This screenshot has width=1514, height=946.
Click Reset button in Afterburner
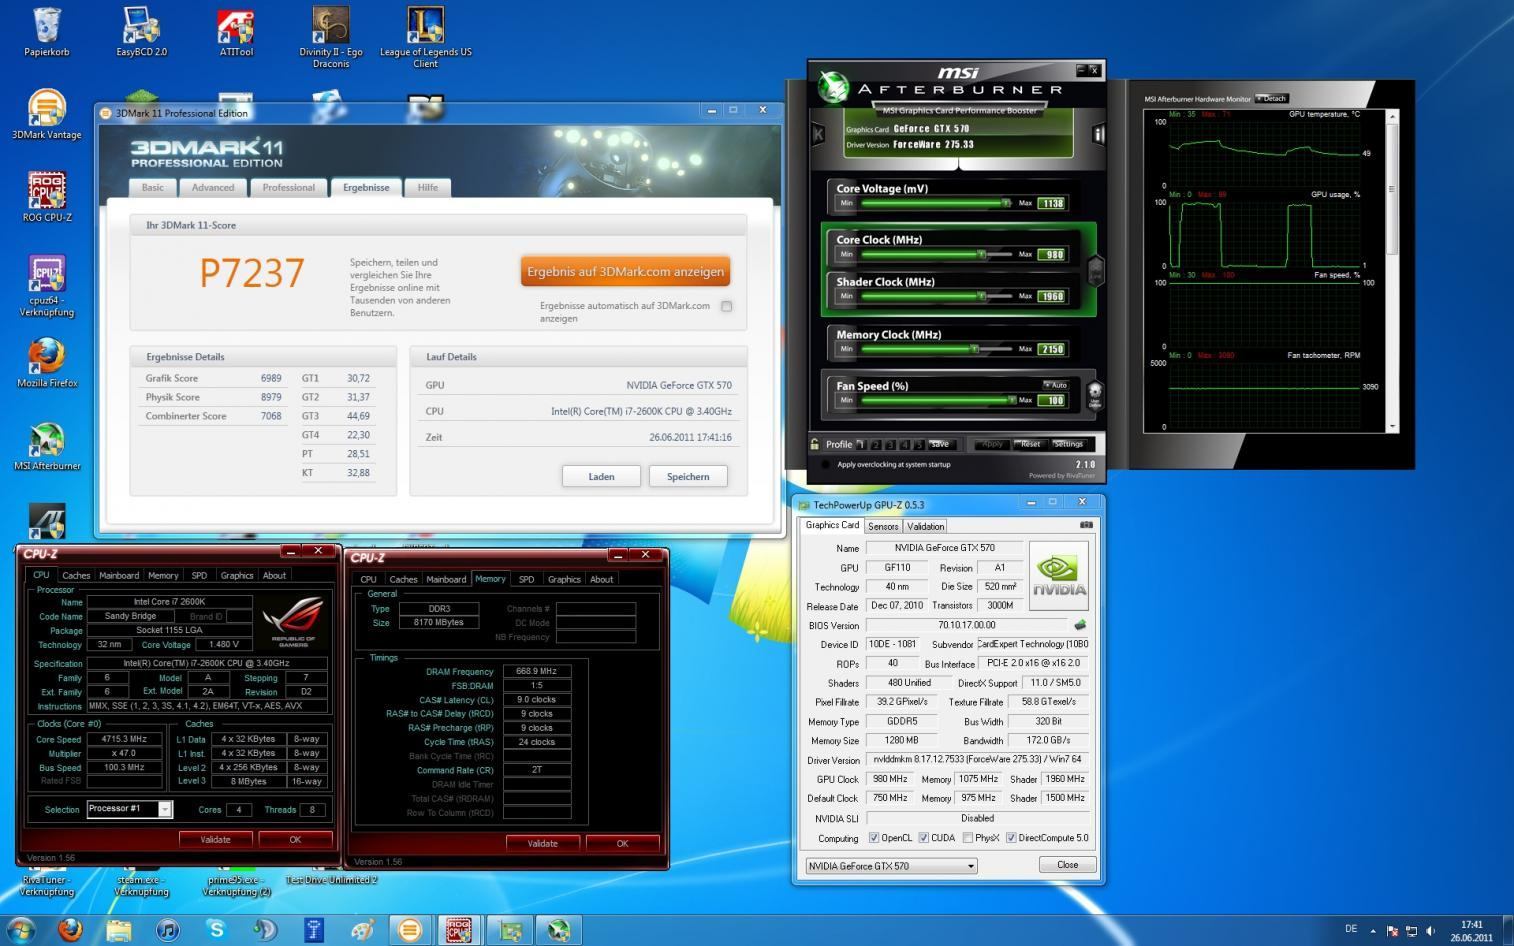pyautogui.click(x=1030, y=444)
